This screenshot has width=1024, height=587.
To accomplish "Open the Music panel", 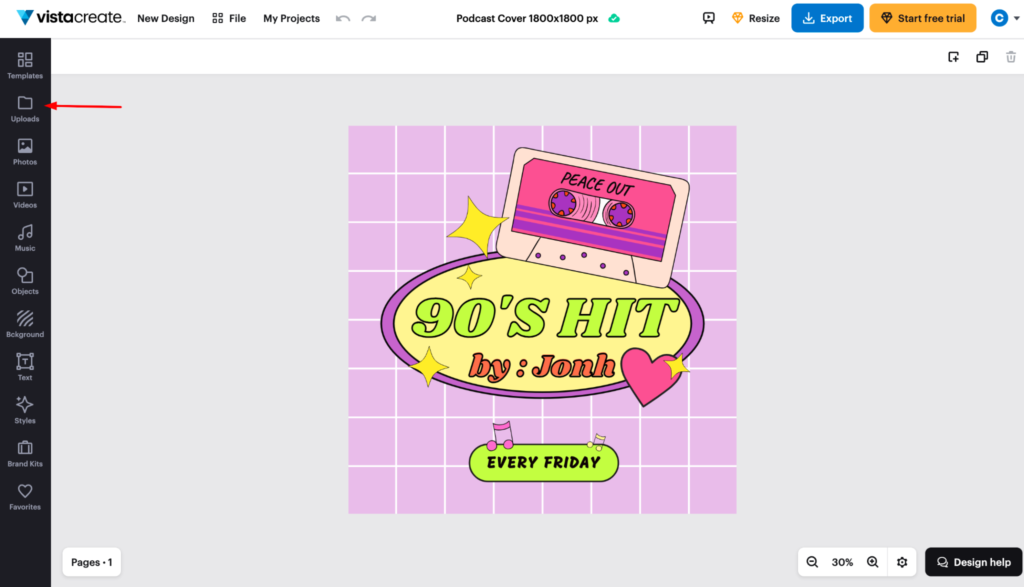I will tap(25, 238).
